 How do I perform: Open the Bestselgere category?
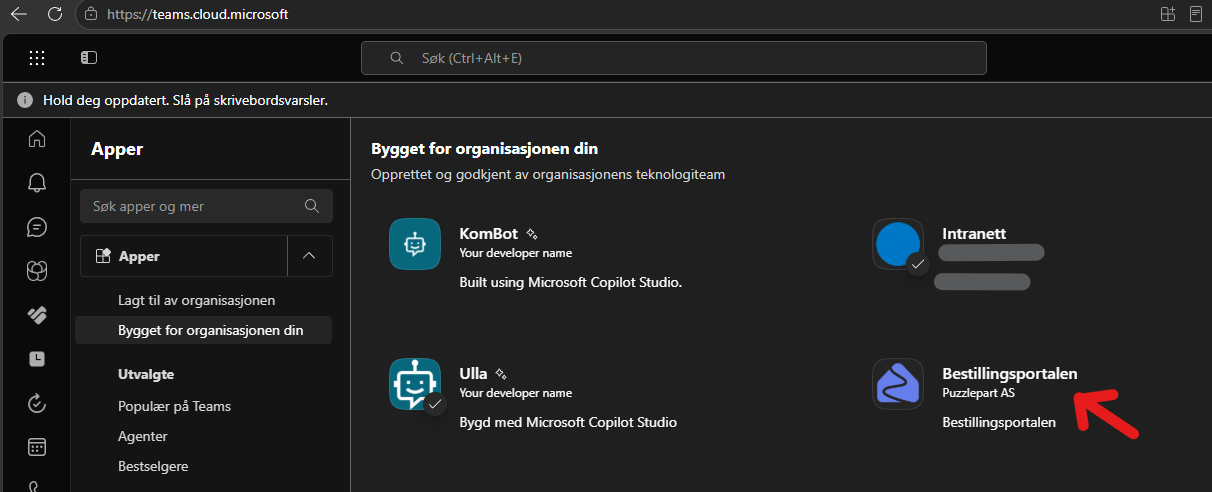click(x=153, y=466)
